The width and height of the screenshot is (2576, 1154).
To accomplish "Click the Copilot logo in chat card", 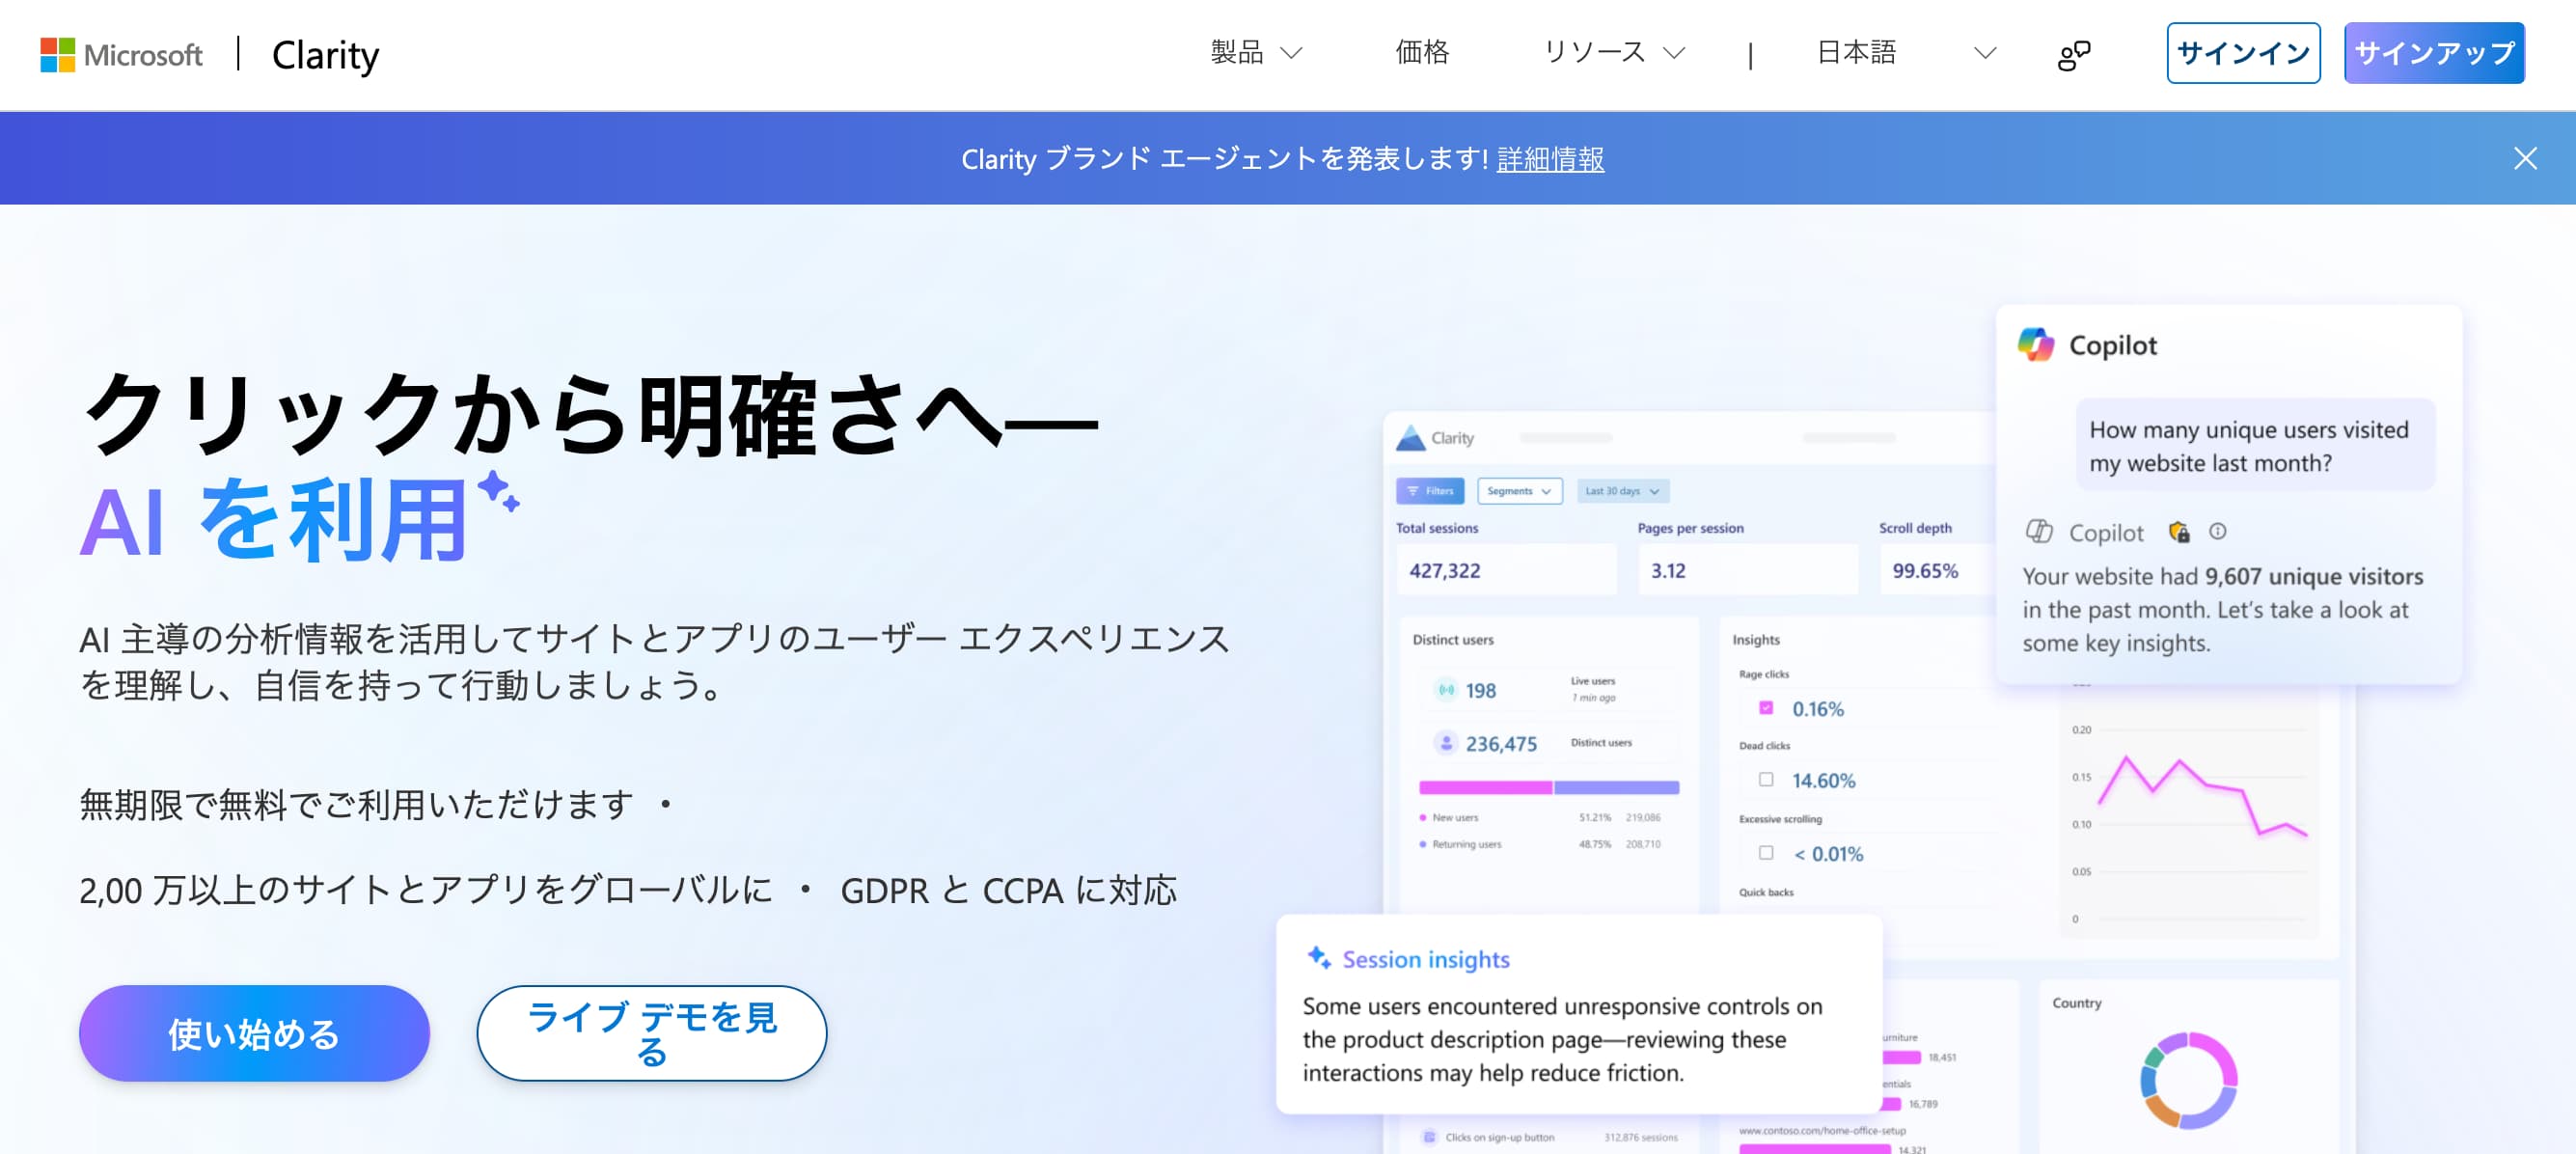I will (2036, 345).
